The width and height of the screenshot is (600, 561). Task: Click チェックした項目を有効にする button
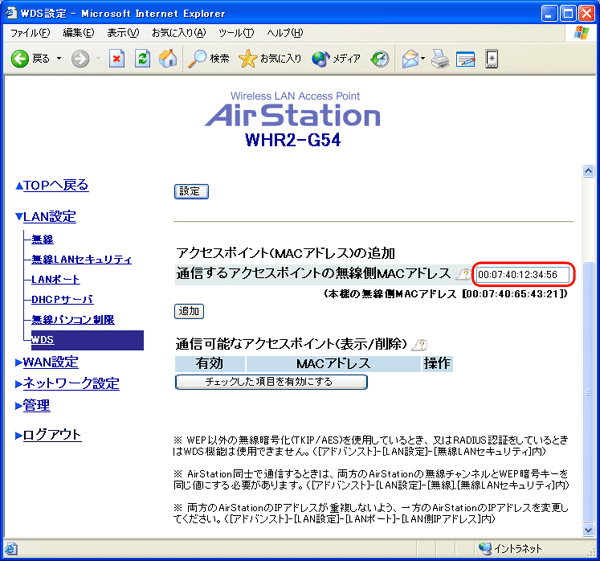pyautogui.click(x=271, y=382)
